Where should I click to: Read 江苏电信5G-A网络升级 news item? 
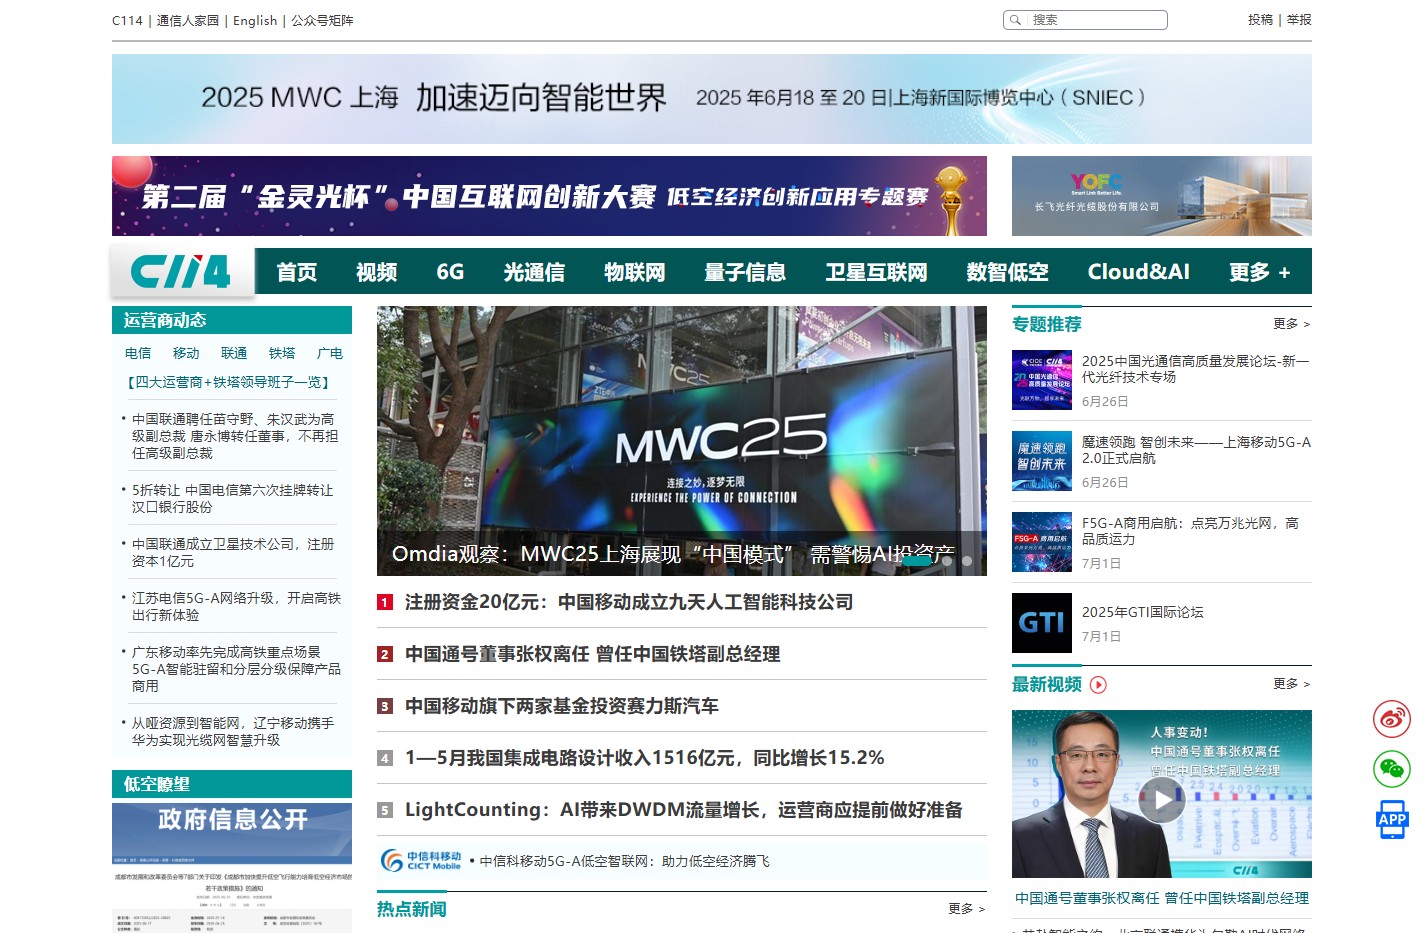(x=236, y=606)
